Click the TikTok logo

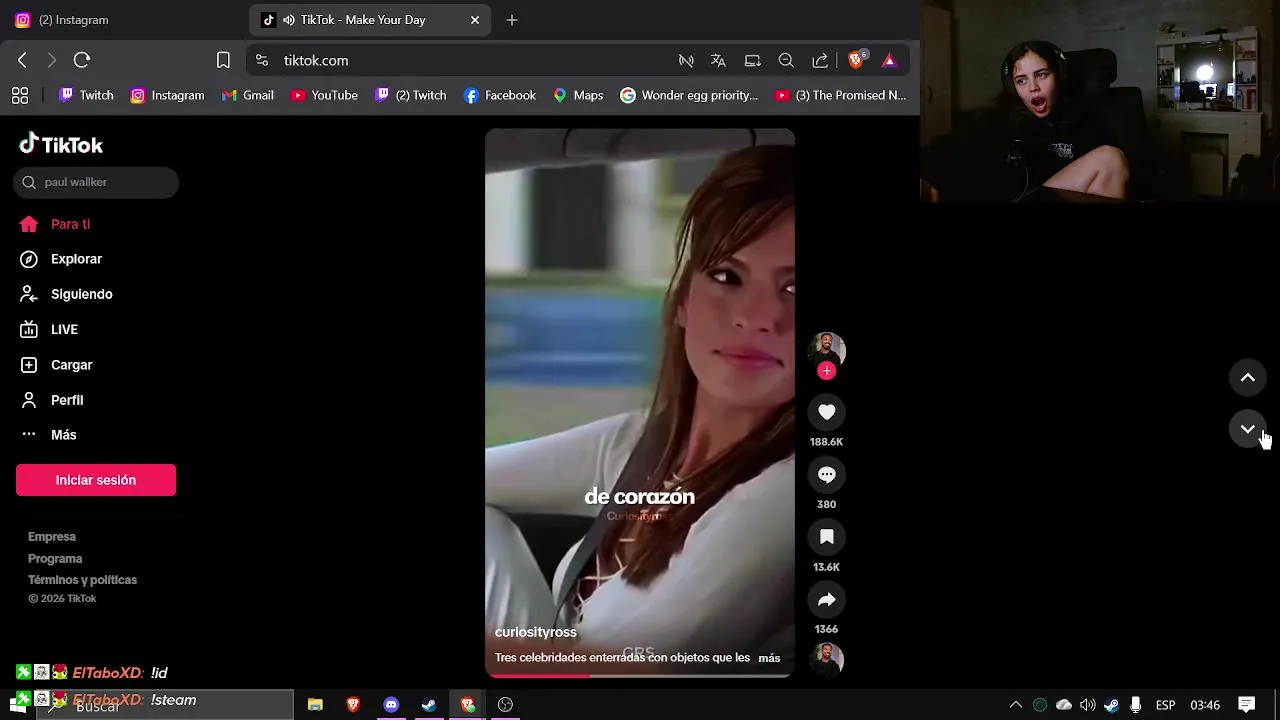click(x=61, y=144)
